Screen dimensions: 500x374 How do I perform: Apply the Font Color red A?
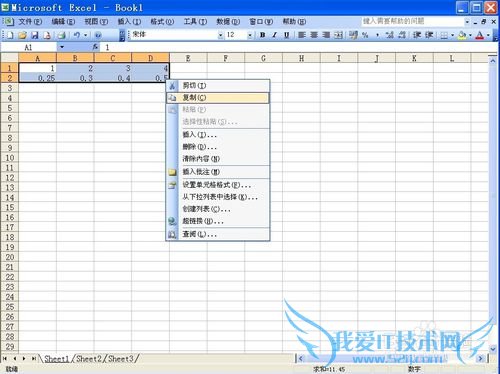tap(480, 35)
